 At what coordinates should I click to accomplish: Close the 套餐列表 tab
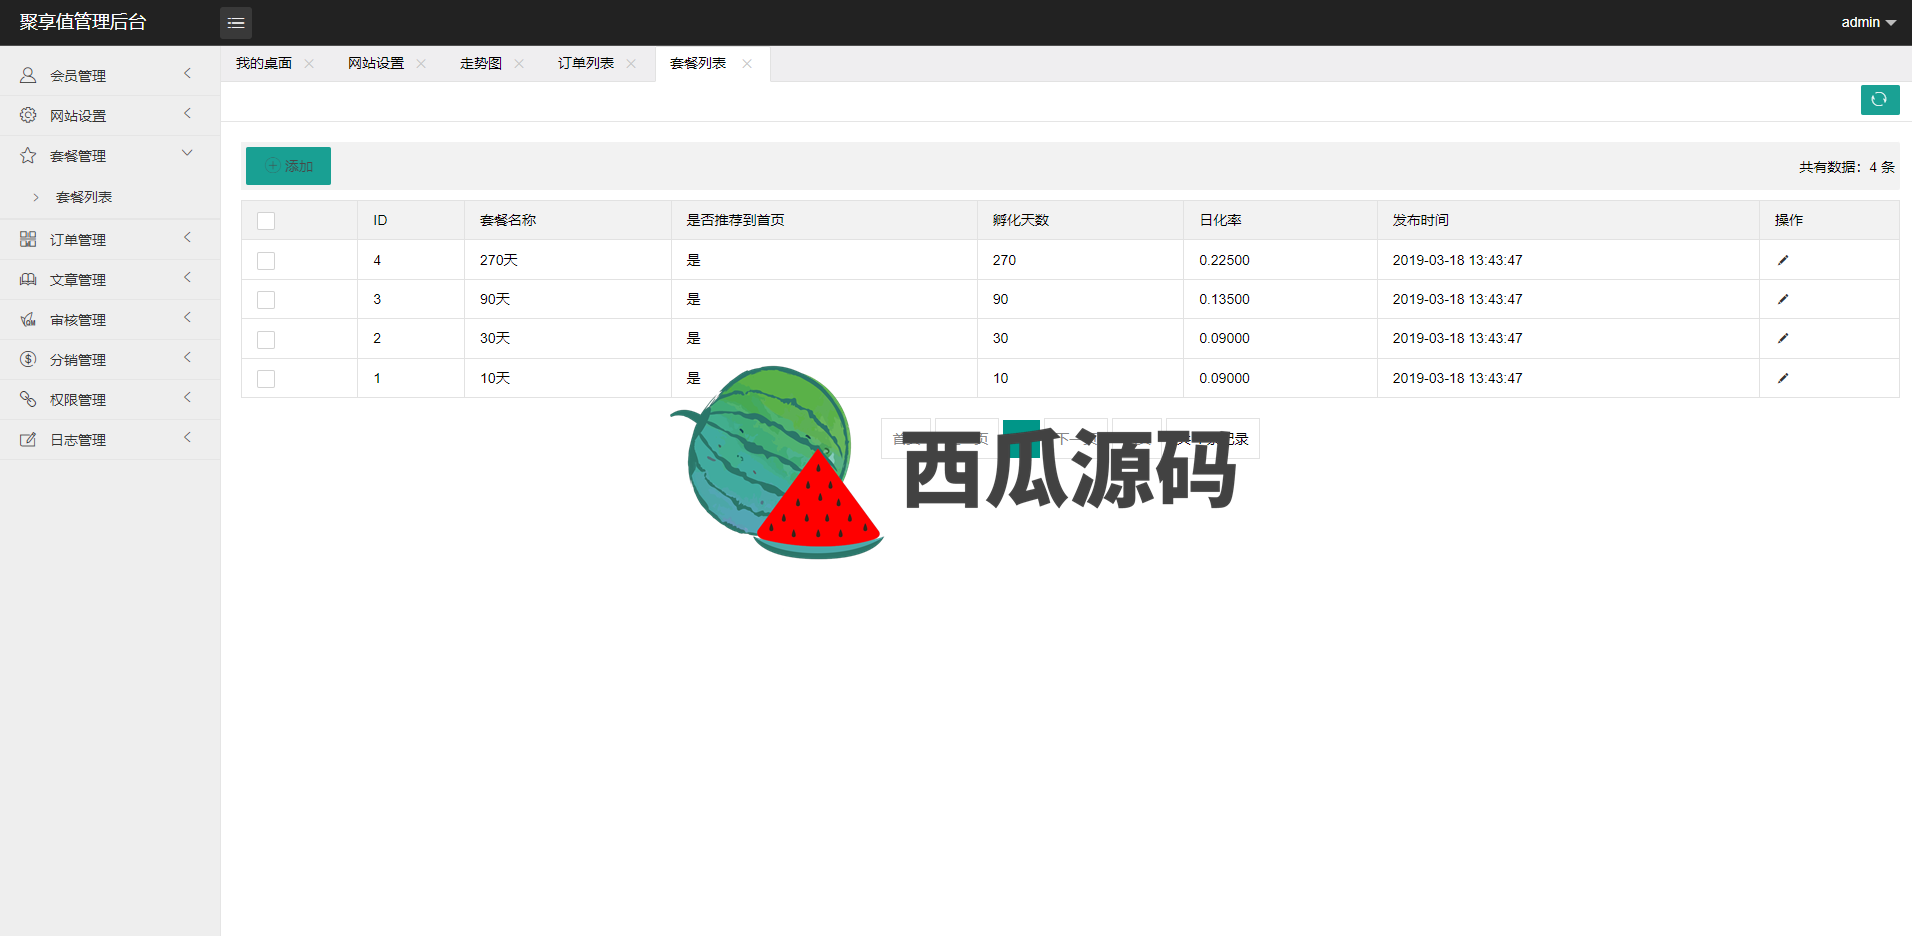[x=747, y=63]
